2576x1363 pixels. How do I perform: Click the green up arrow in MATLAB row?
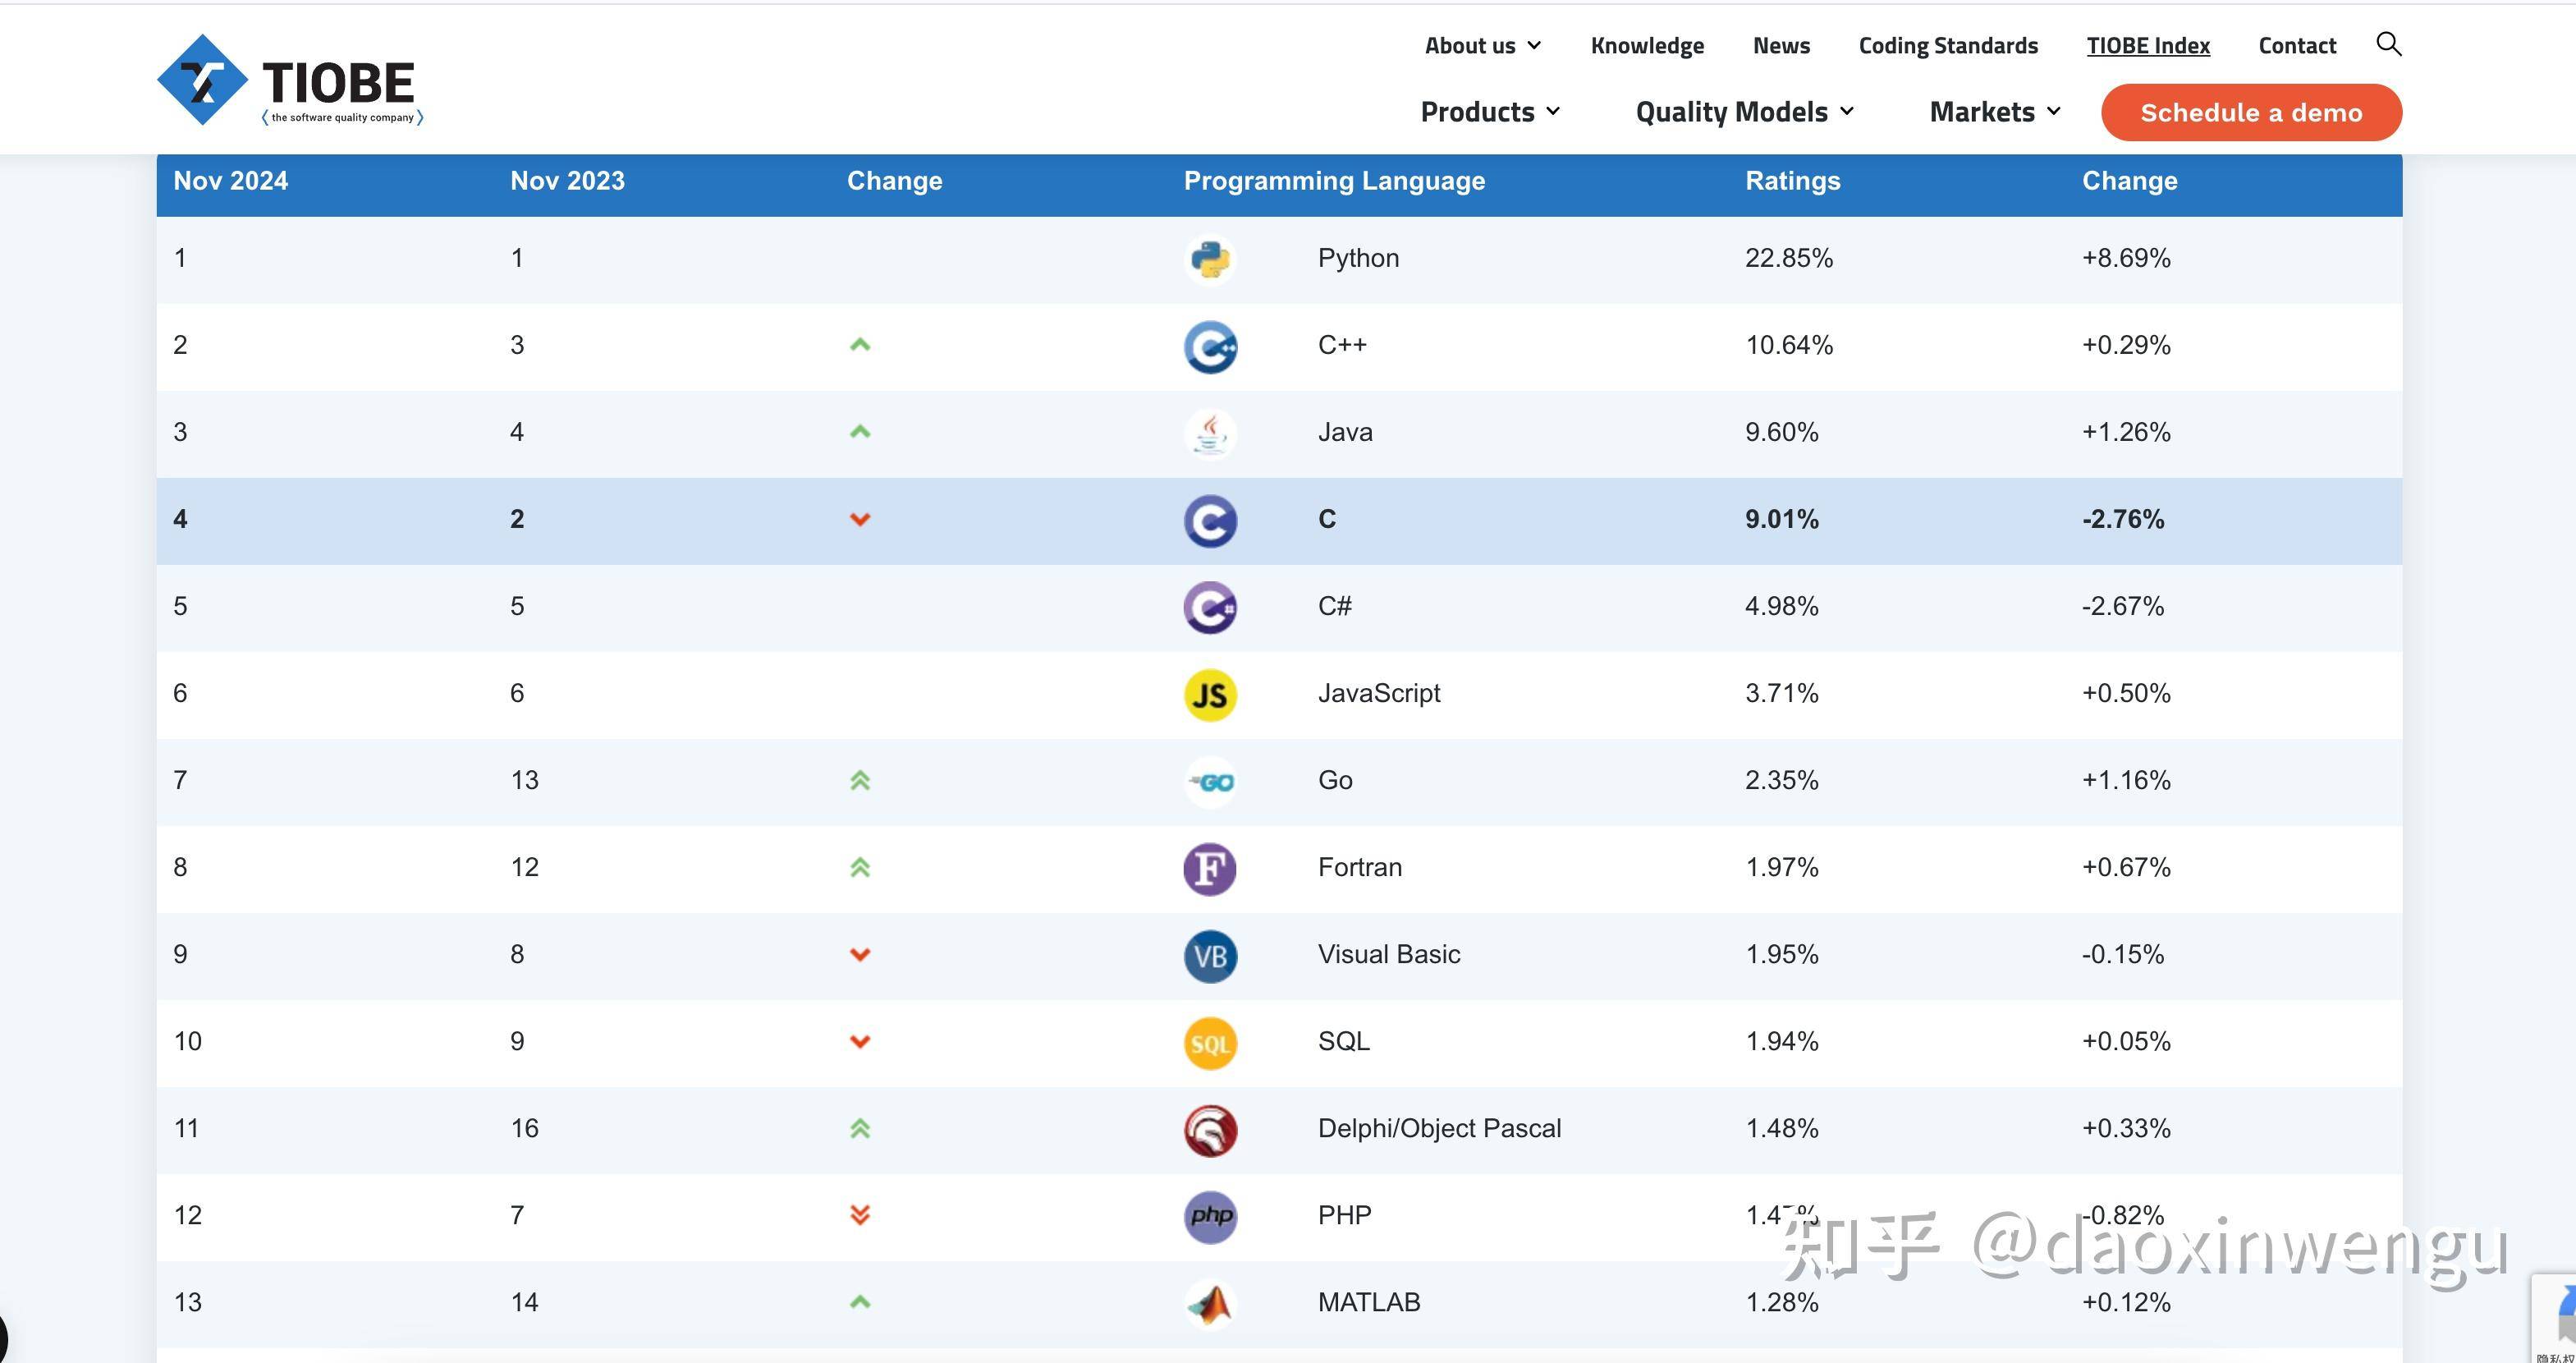[860, 1302]
